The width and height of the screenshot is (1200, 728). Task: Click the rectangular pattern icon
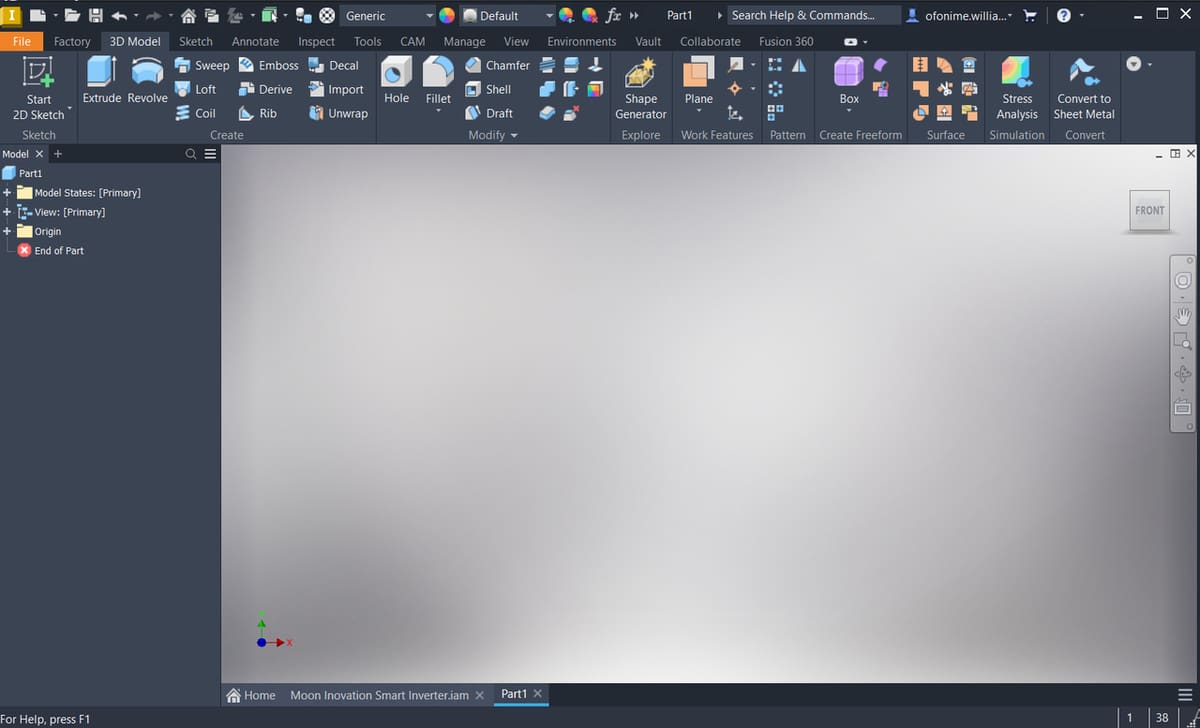(775, 65)
